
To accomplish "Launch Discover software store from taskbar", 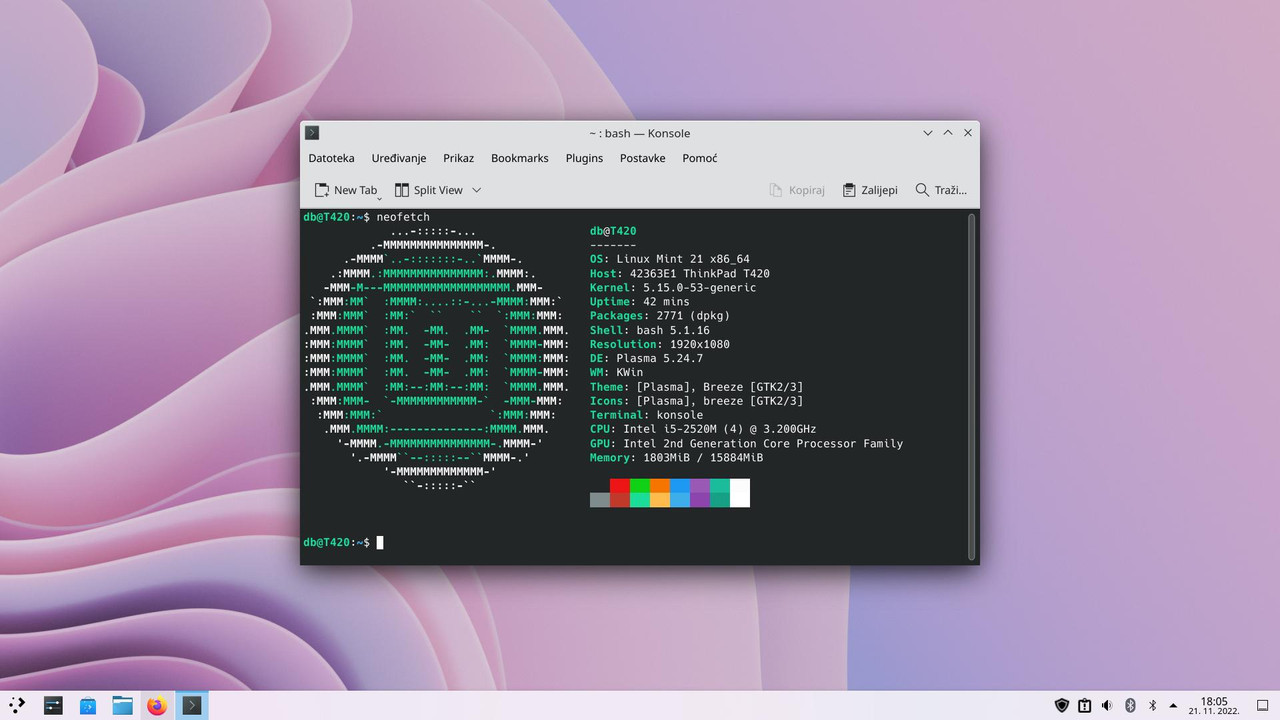I will (x=88, y=705).
